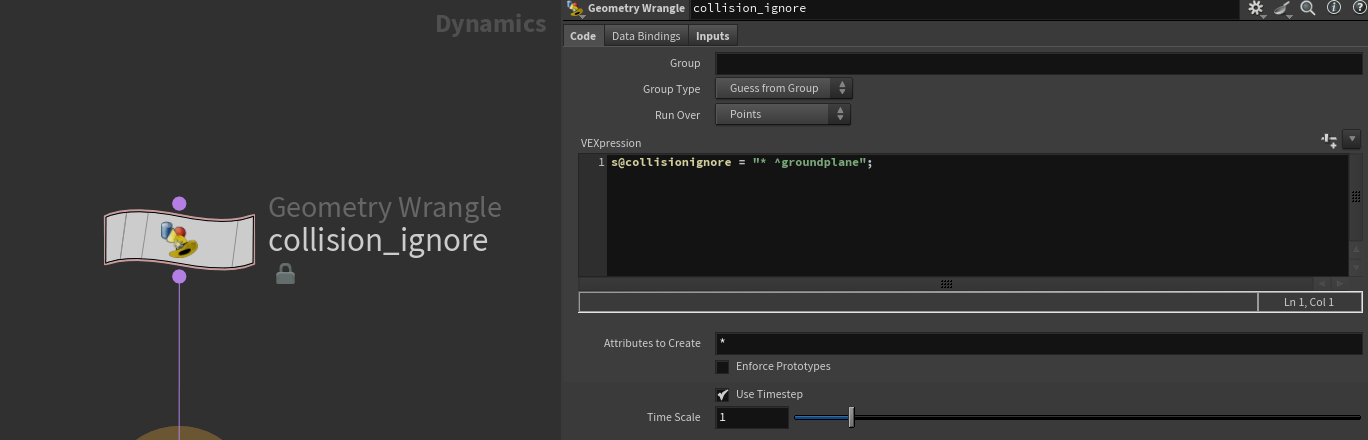The height and width of the screenshot is (440, 1368).
Task: Expand the VEXpression options dropdown arrow
Action: 1352,139
